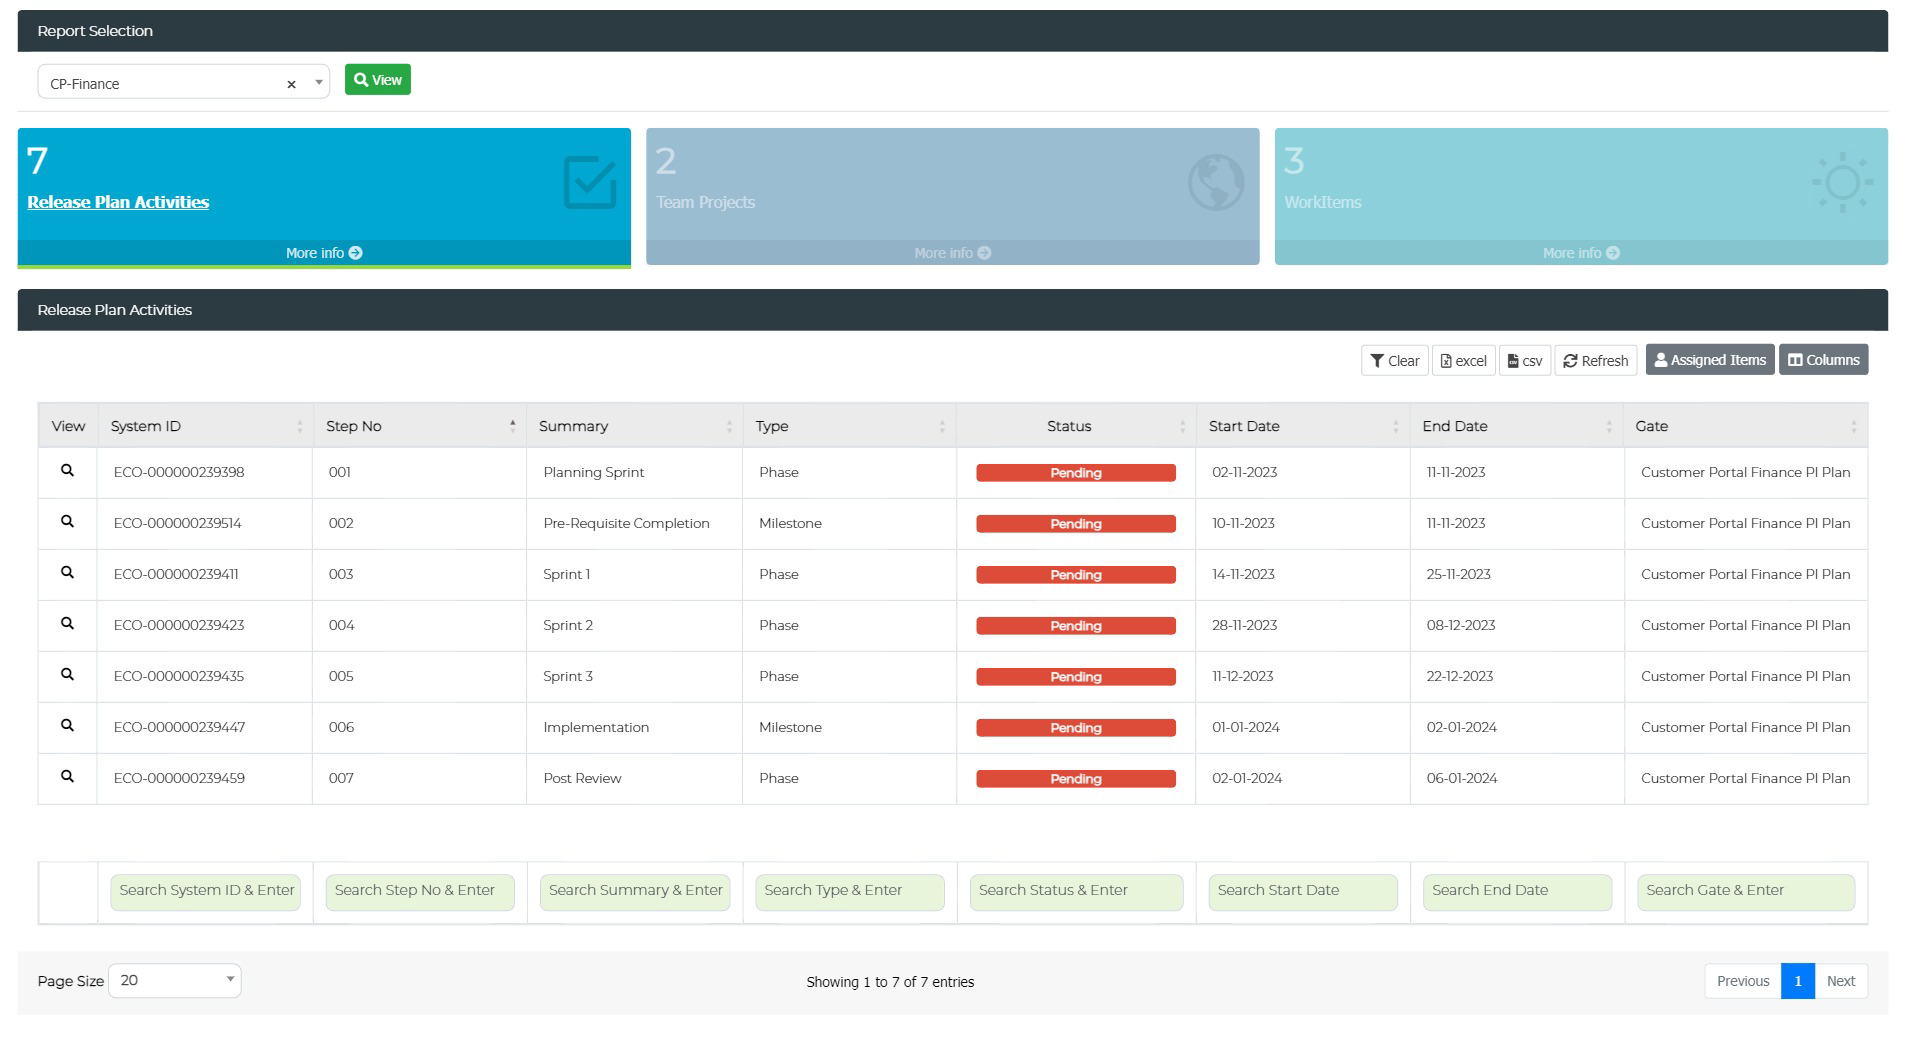Viewport: 1906px width, 1040px height.
Task: Sort by Step No column
Action: click(420, 426)
